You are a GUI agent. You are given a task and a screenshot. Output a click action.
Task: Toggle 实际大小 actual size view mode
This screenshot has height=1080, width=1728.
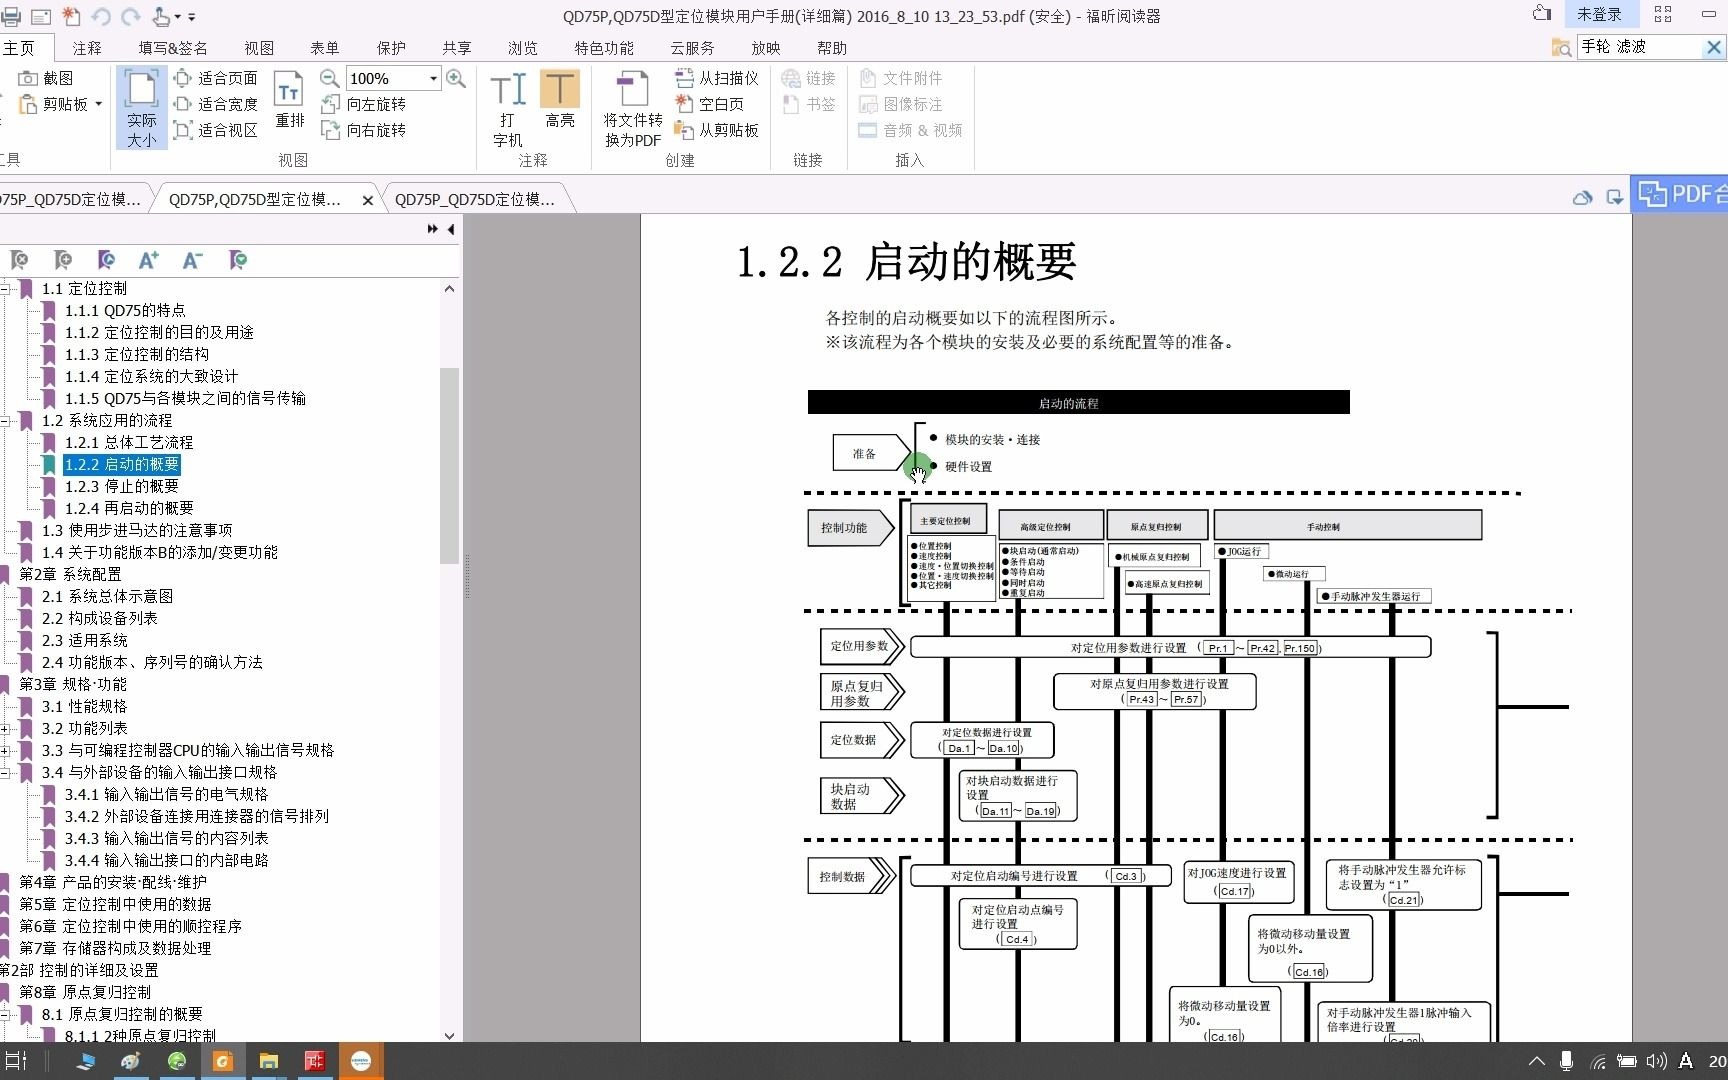point(140,105)
